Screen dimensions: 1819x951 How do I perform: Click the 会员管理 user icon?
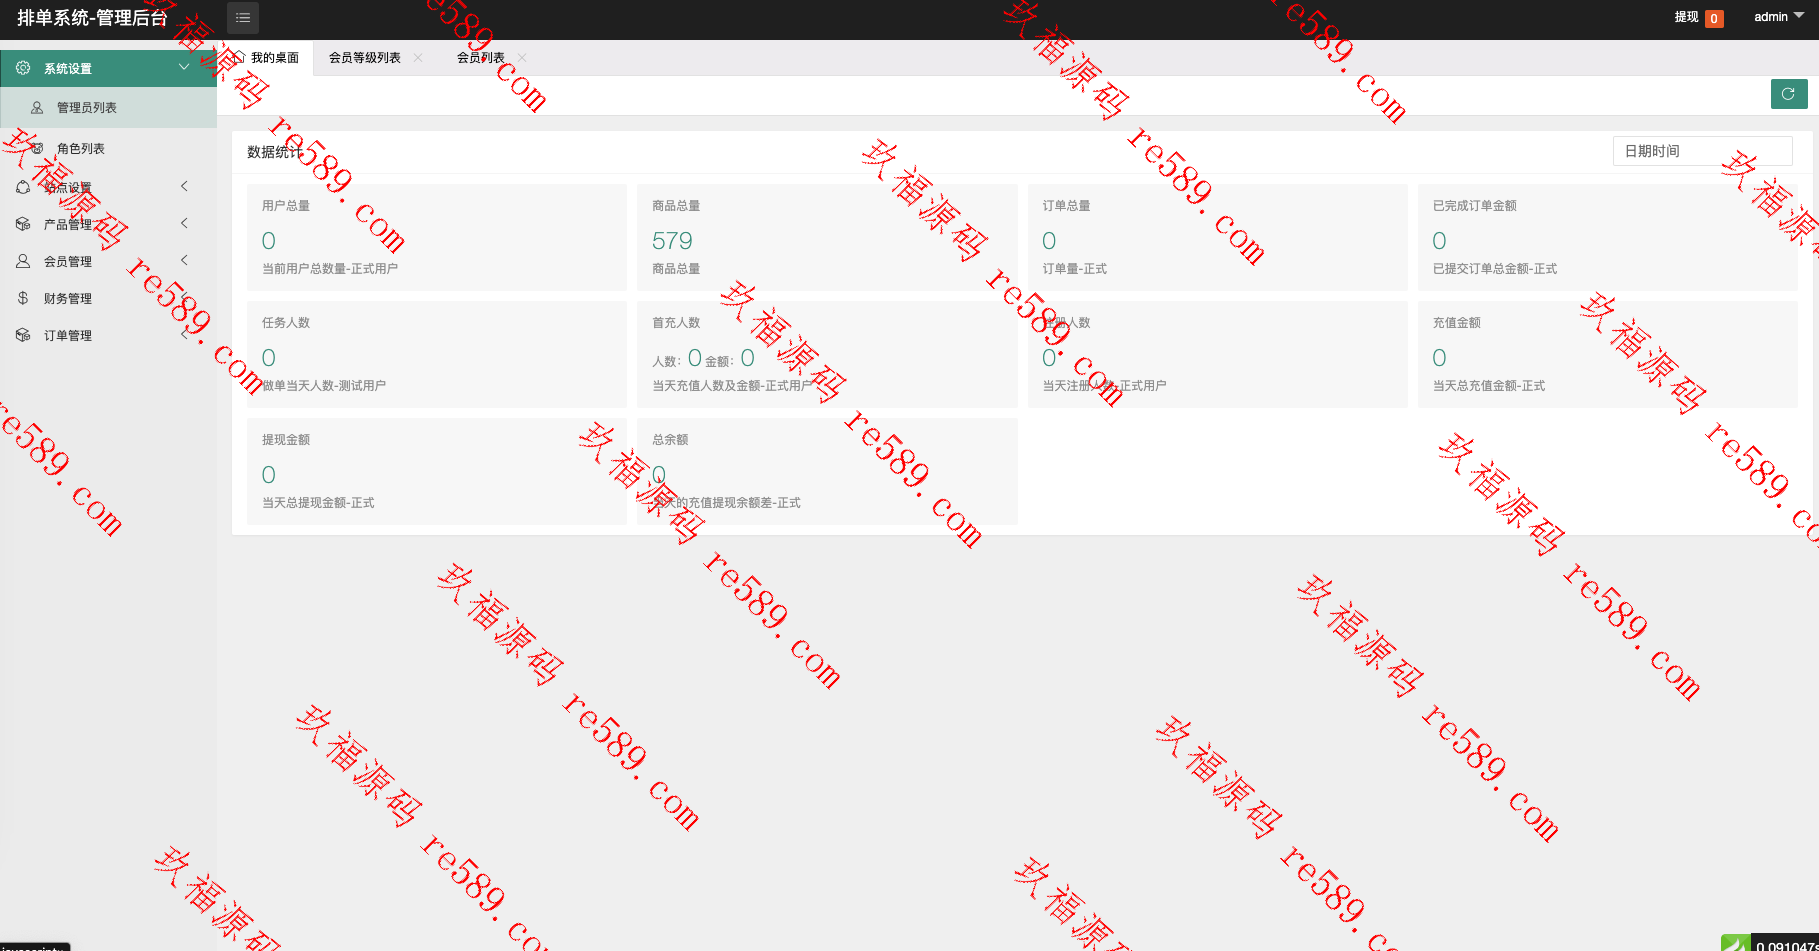(23, 261)
